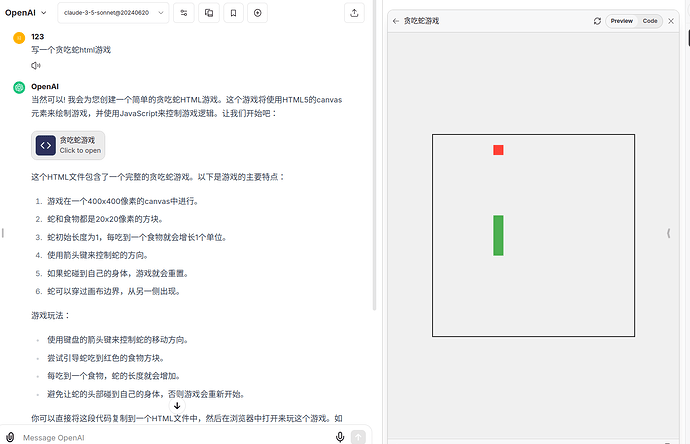Click the red food square in game
The height and width of the screenshot is (444, 690).
pyautogui.click(x=498, y=150)
